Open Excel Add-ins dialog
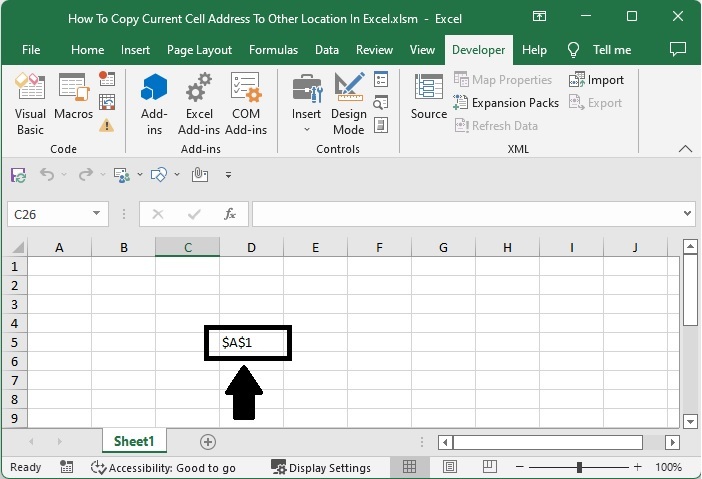 (199, 105)
